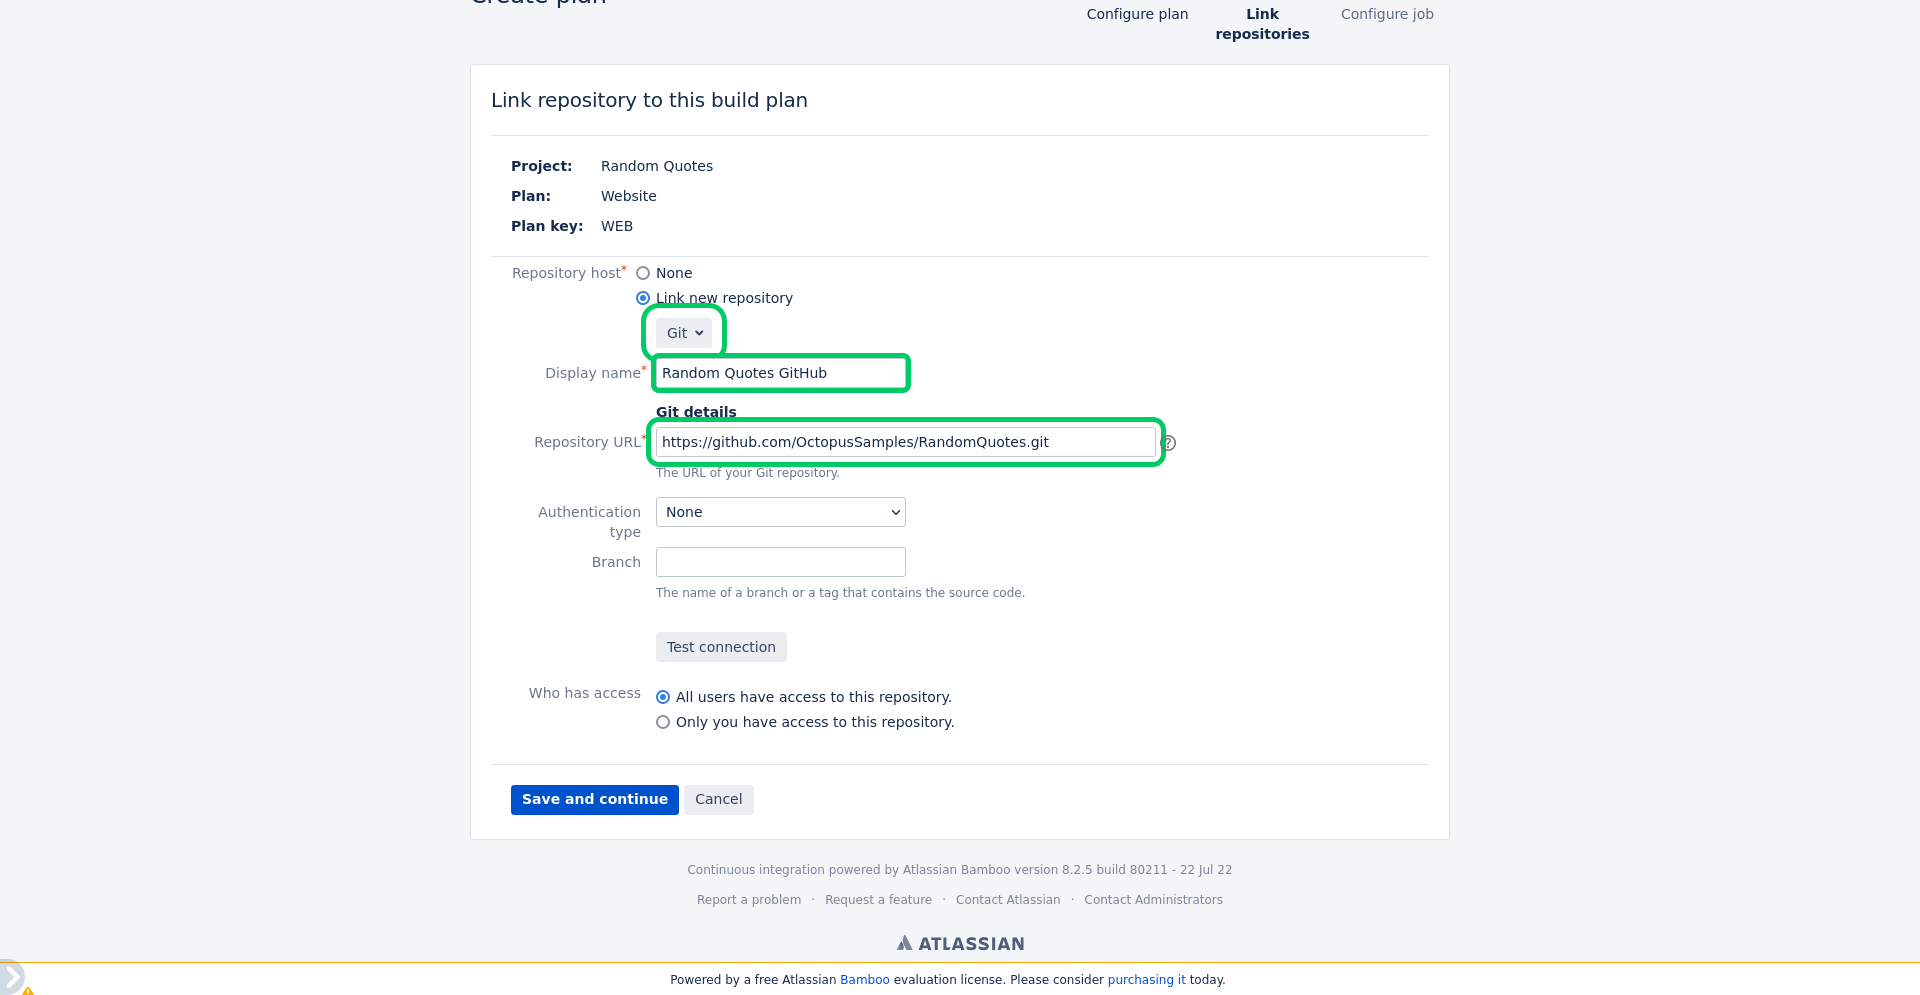Screen dimensions: 1920x995
Task: Expand the sidebar arrow at bottom left
Action: pyautogui.click(x=10, y=977)
